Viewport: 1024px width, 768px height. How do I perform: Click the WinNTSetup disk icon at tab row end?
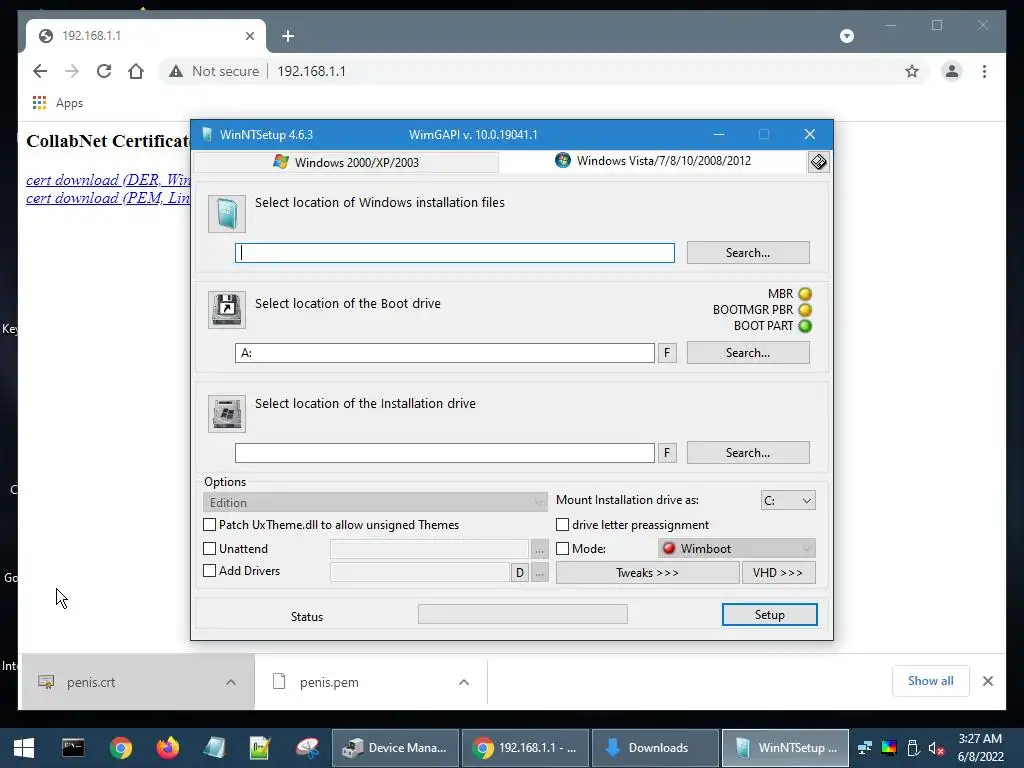pos(818,162)
